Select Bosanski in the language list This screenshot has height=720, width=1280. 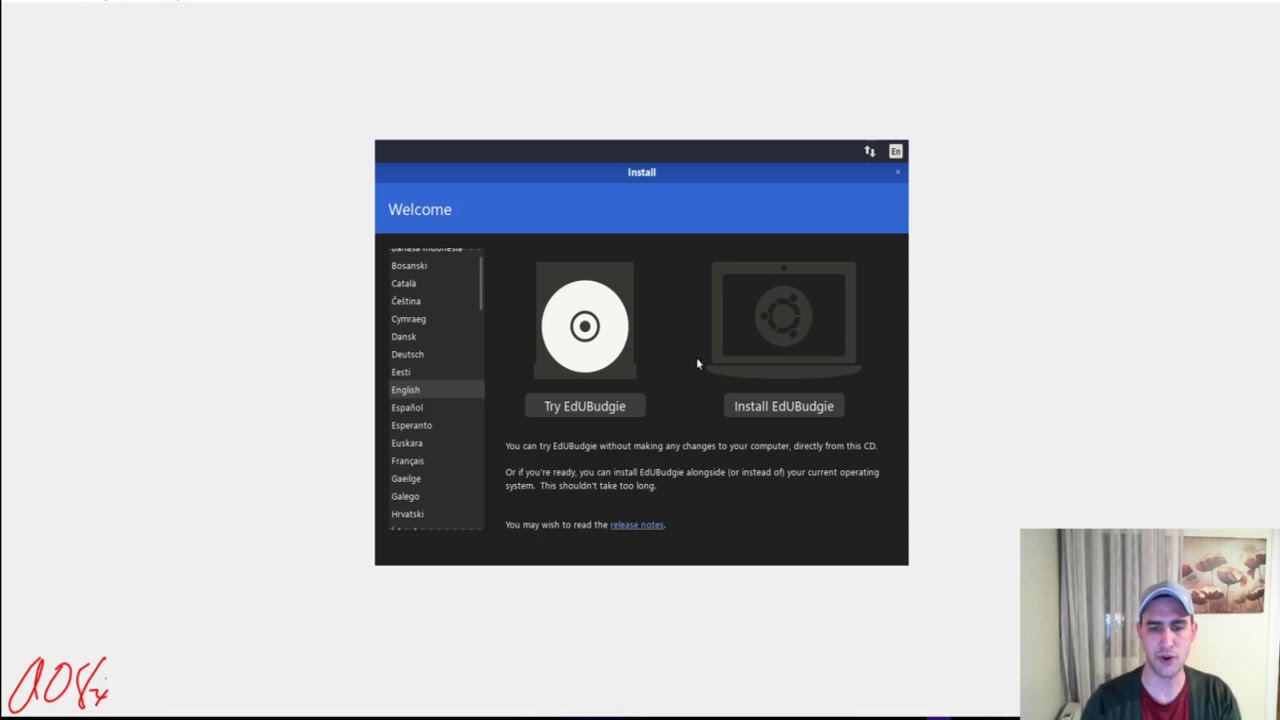(435, 266)
